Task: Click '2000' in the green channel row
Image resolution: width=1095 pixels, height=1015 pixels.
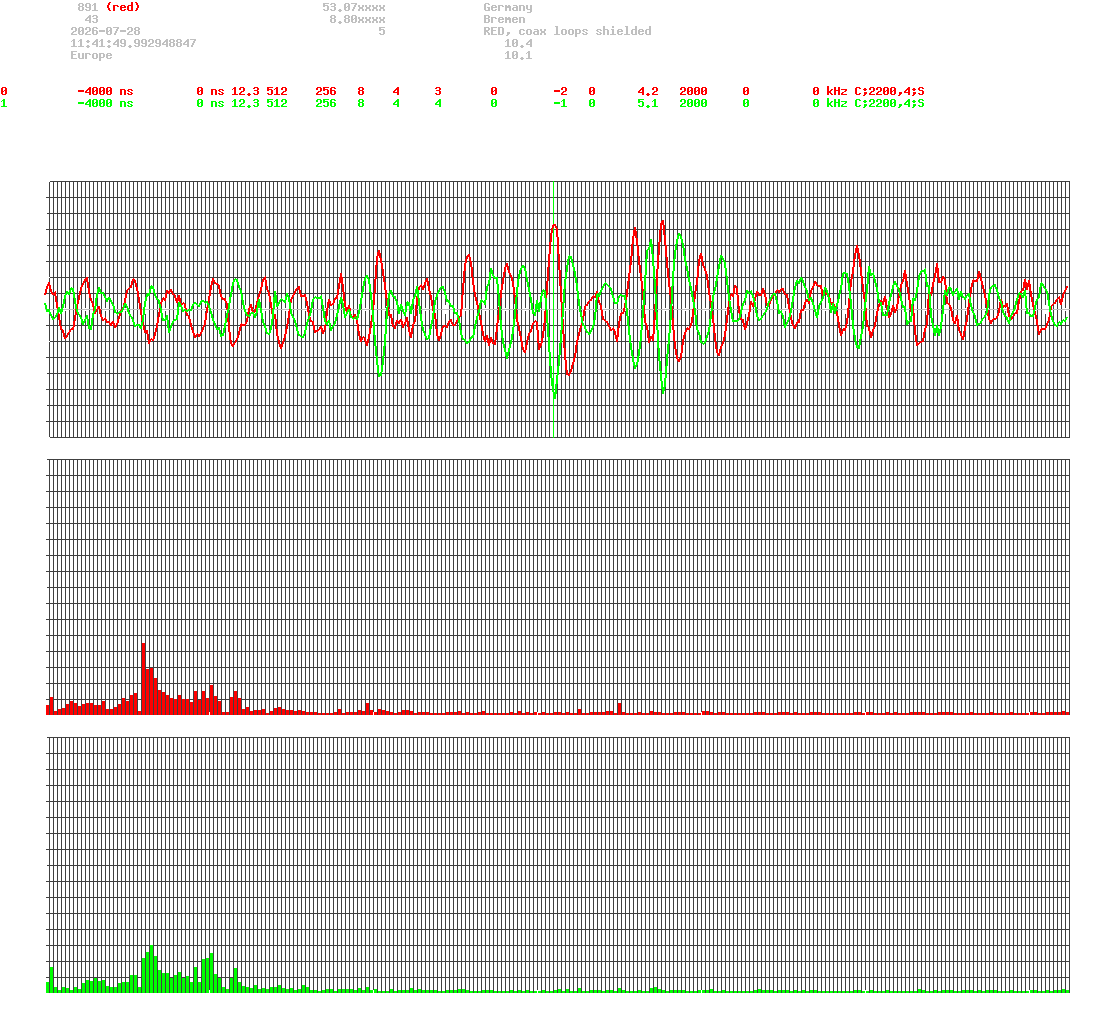Action: [x=693, y=103]
